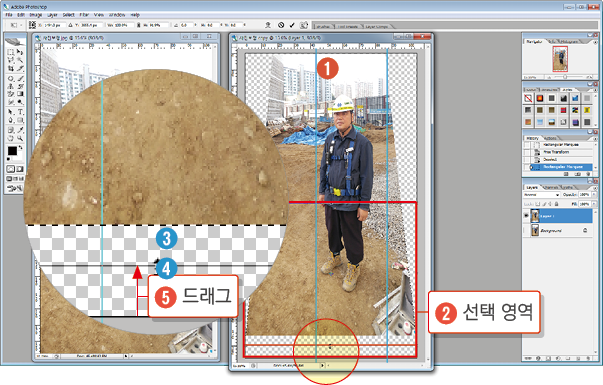Image resolution: width=603 pixels, height=385 pixels.
Task: Toggle Background layer visibility box
Action: [x=526, y=230]
